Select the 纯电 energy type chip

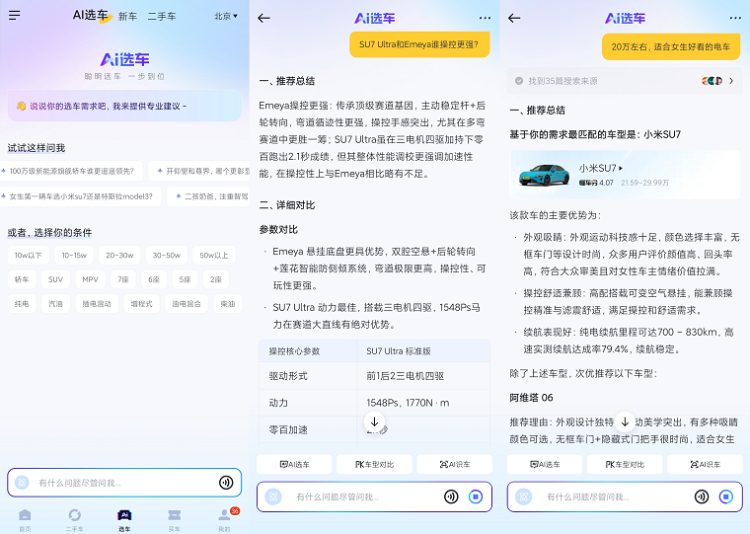(x=22, y=303)
